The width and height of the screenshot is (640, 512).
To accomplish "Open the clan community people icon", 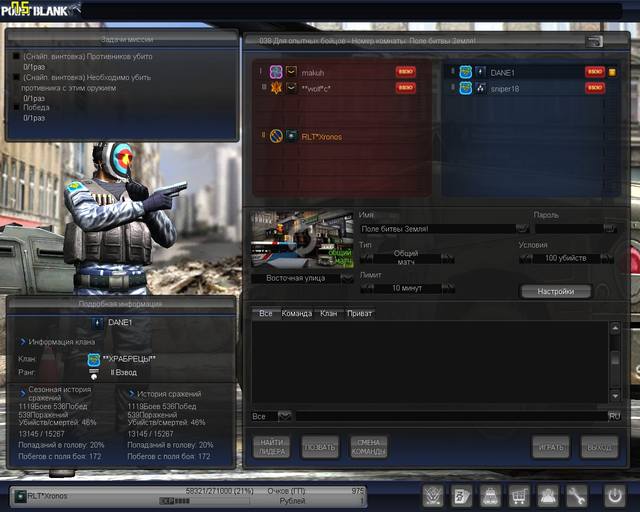I will pos(547,496).
